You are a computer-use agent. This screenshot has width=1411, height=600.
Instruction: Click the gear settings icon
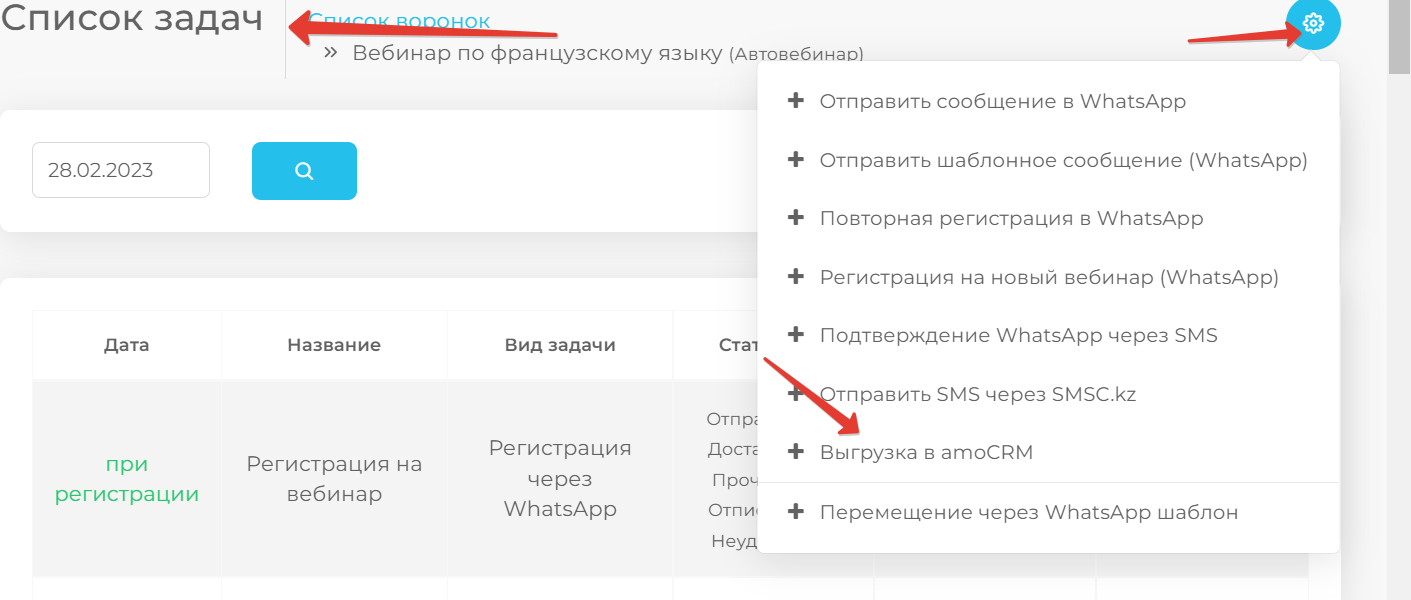(x=1313, y=23)
